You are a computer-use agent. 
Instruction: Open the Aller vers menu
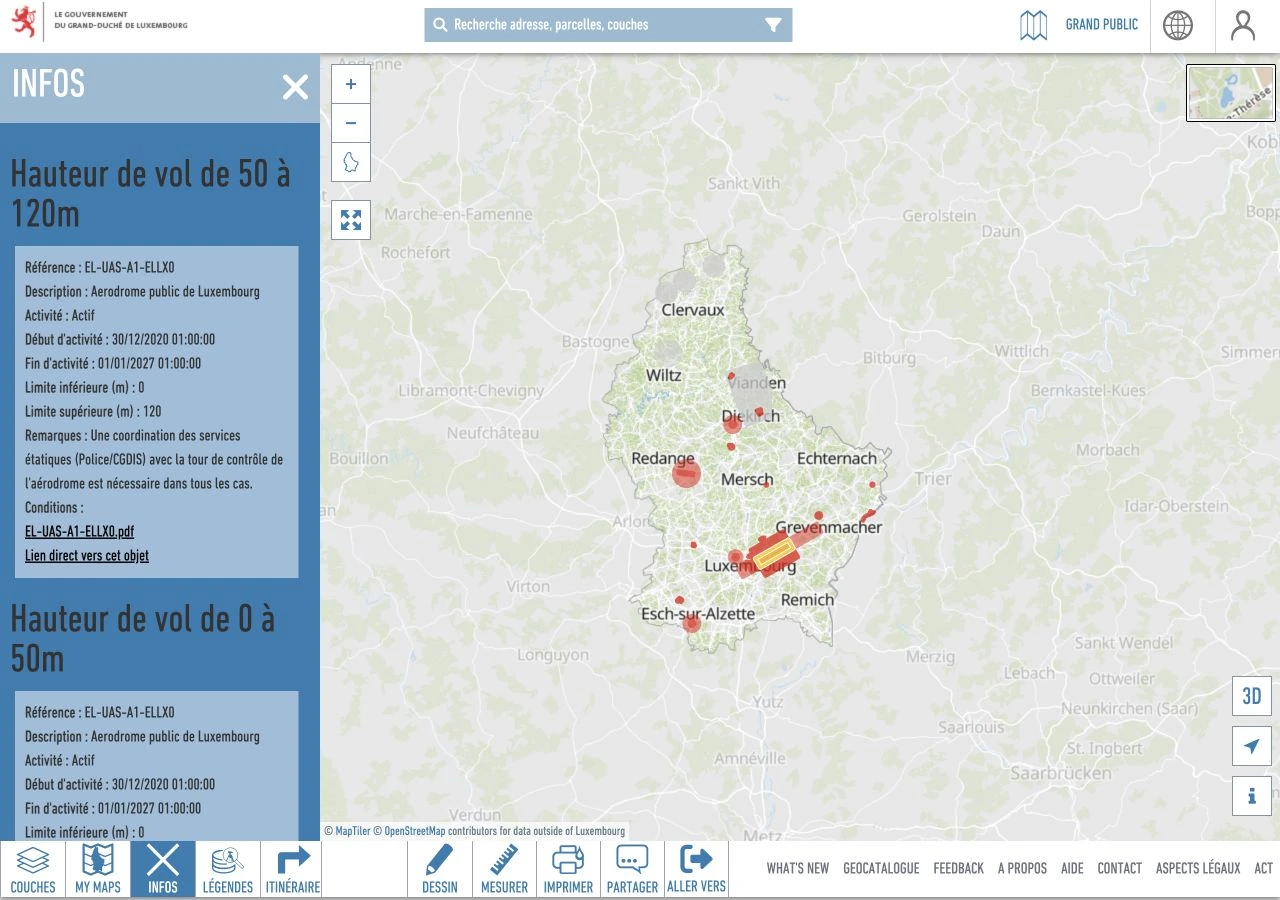(x=696, y=869)
